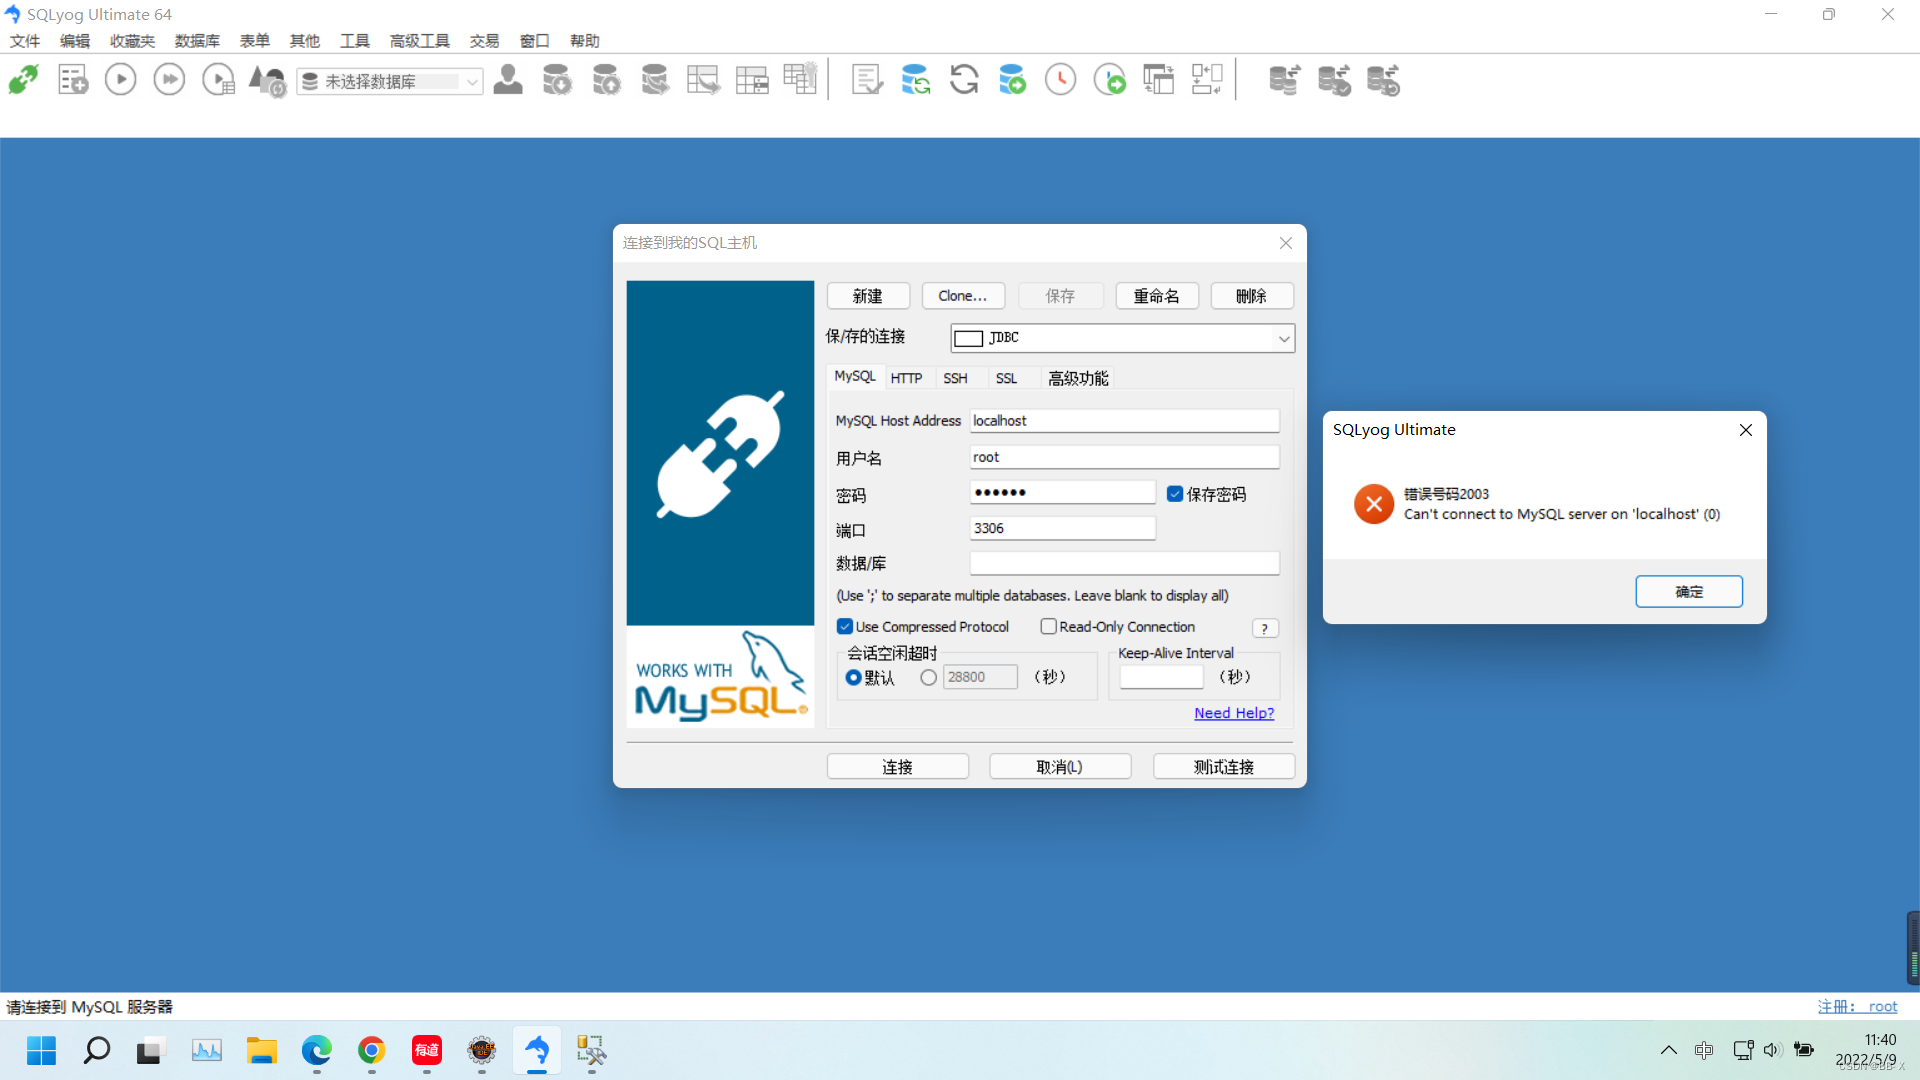Open a new MySQL connection

[22, 79]
